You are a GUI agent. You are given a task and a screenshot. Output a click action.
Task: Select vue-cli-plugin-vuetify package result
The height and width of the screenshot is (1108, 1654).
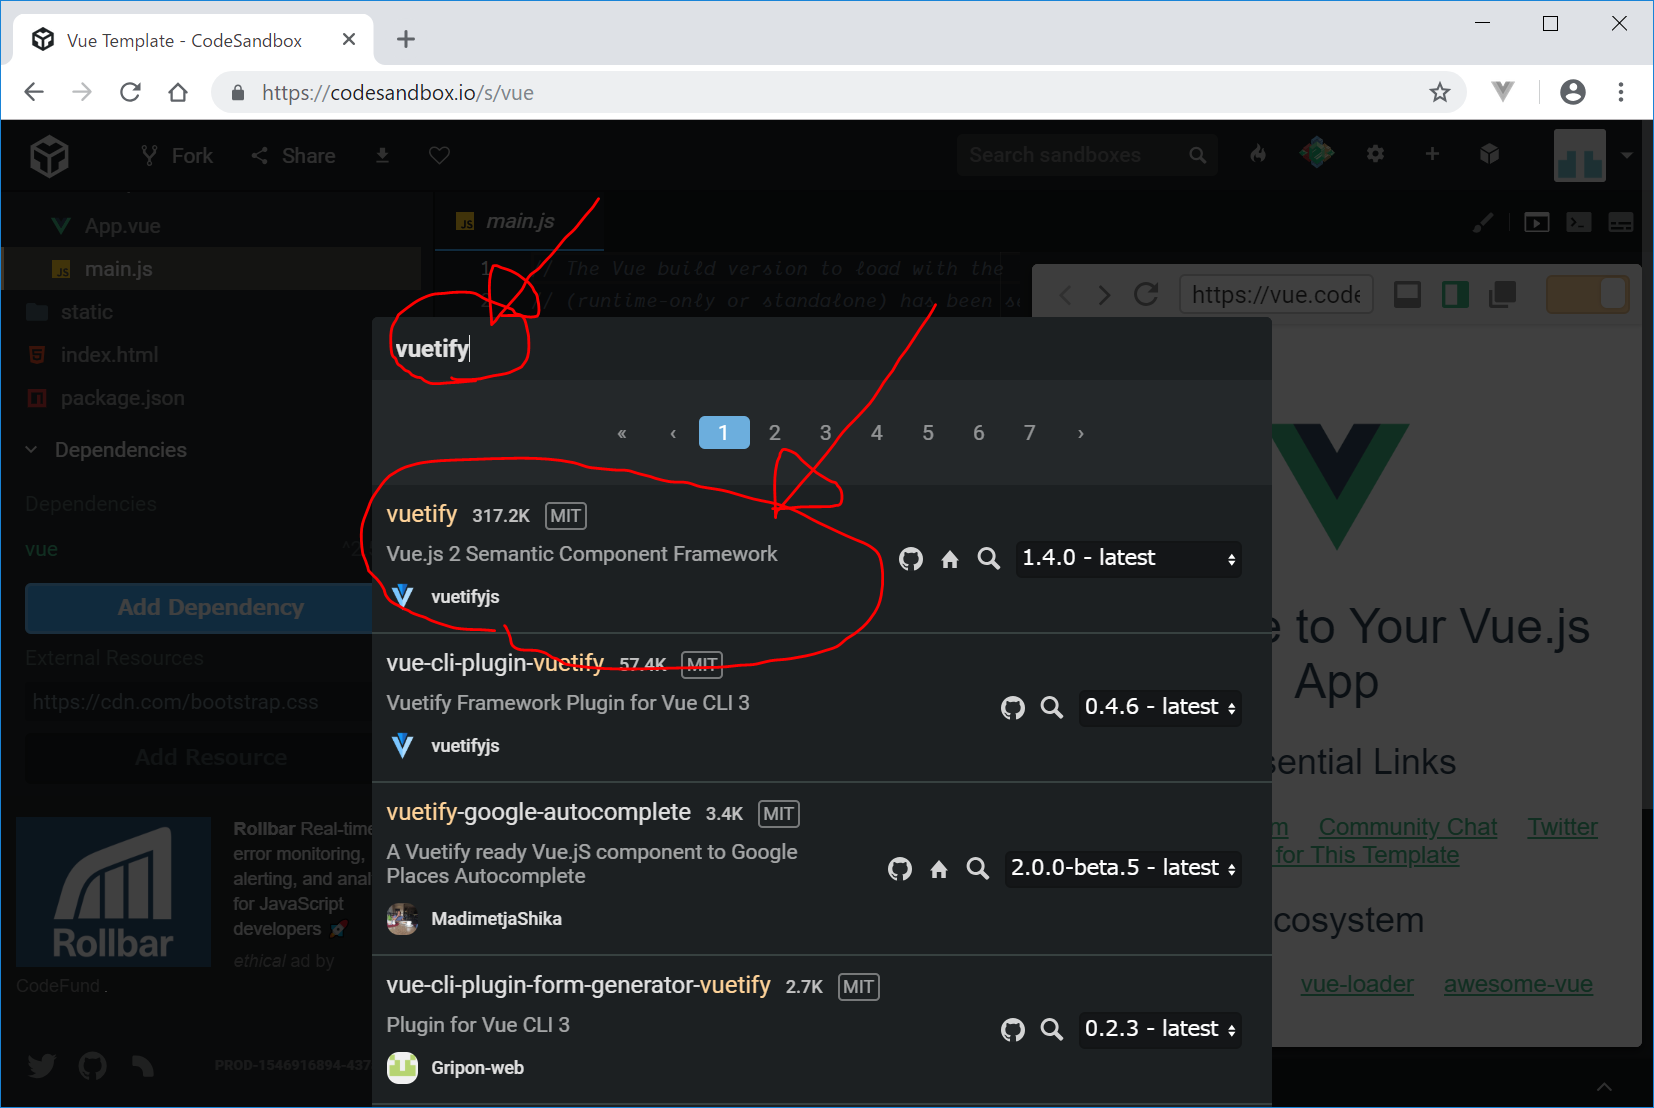point(822,708)
